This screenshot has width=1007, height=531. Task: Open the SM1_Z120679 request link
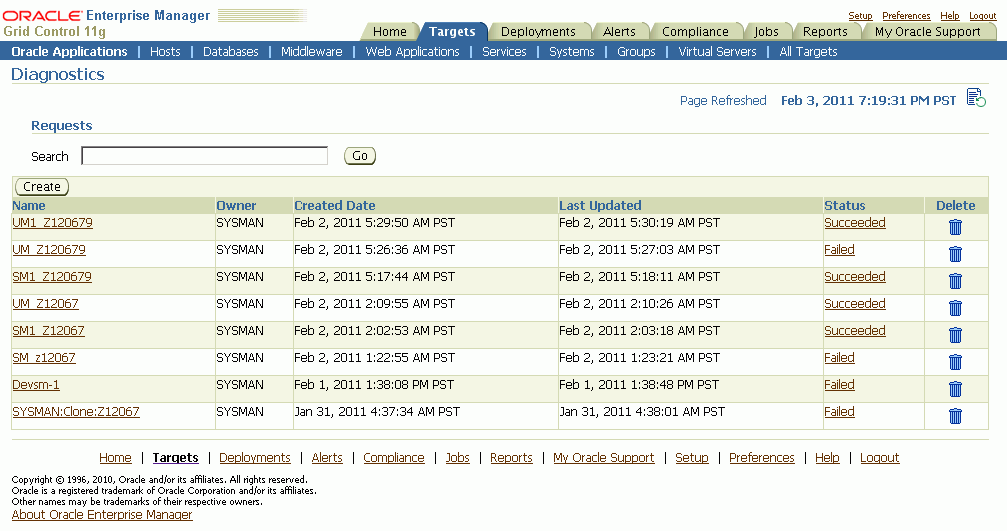point(52,277)
